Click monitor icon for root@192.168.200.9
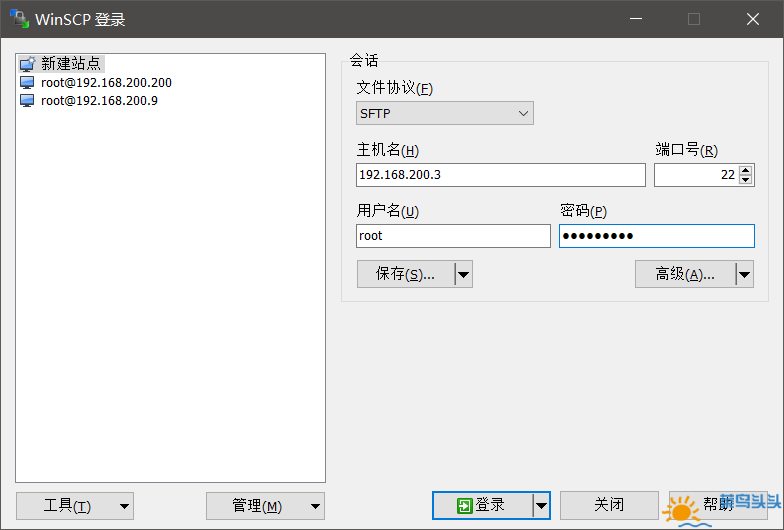This screenshot has height=530, width=784. (x=27, y=101)
